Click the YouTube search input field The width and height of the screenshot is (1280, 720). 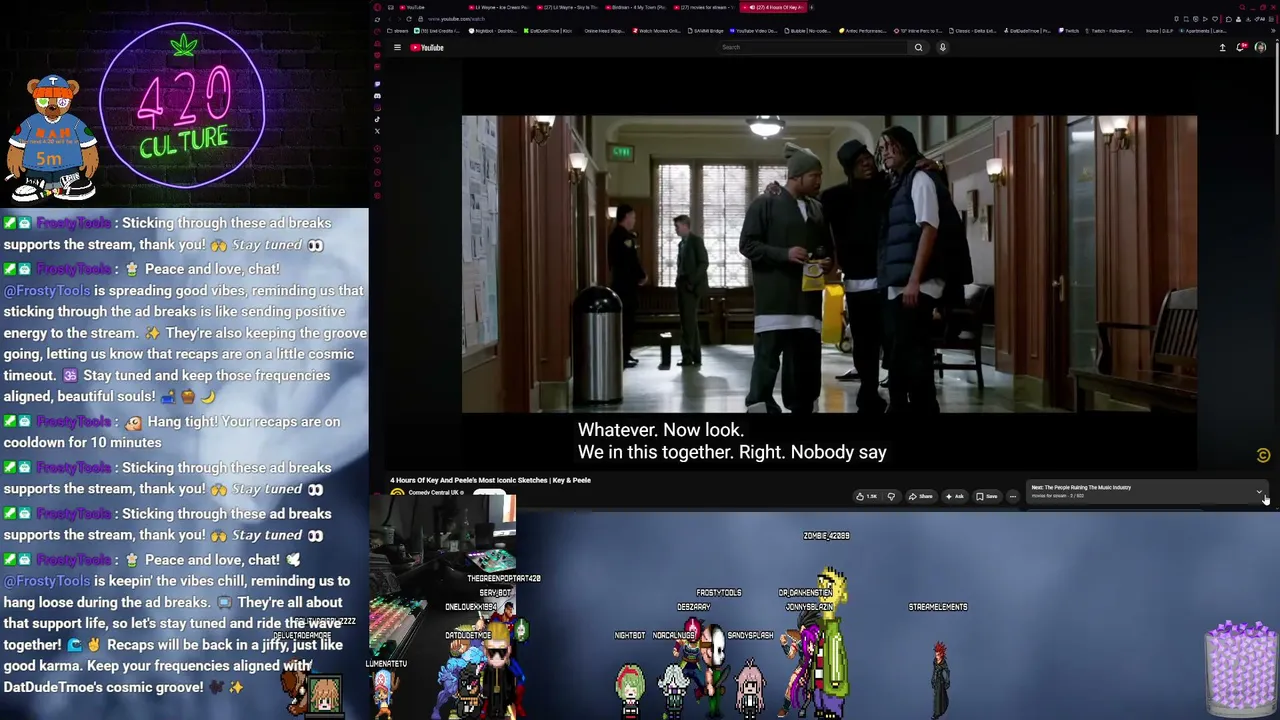coord(814,47)
